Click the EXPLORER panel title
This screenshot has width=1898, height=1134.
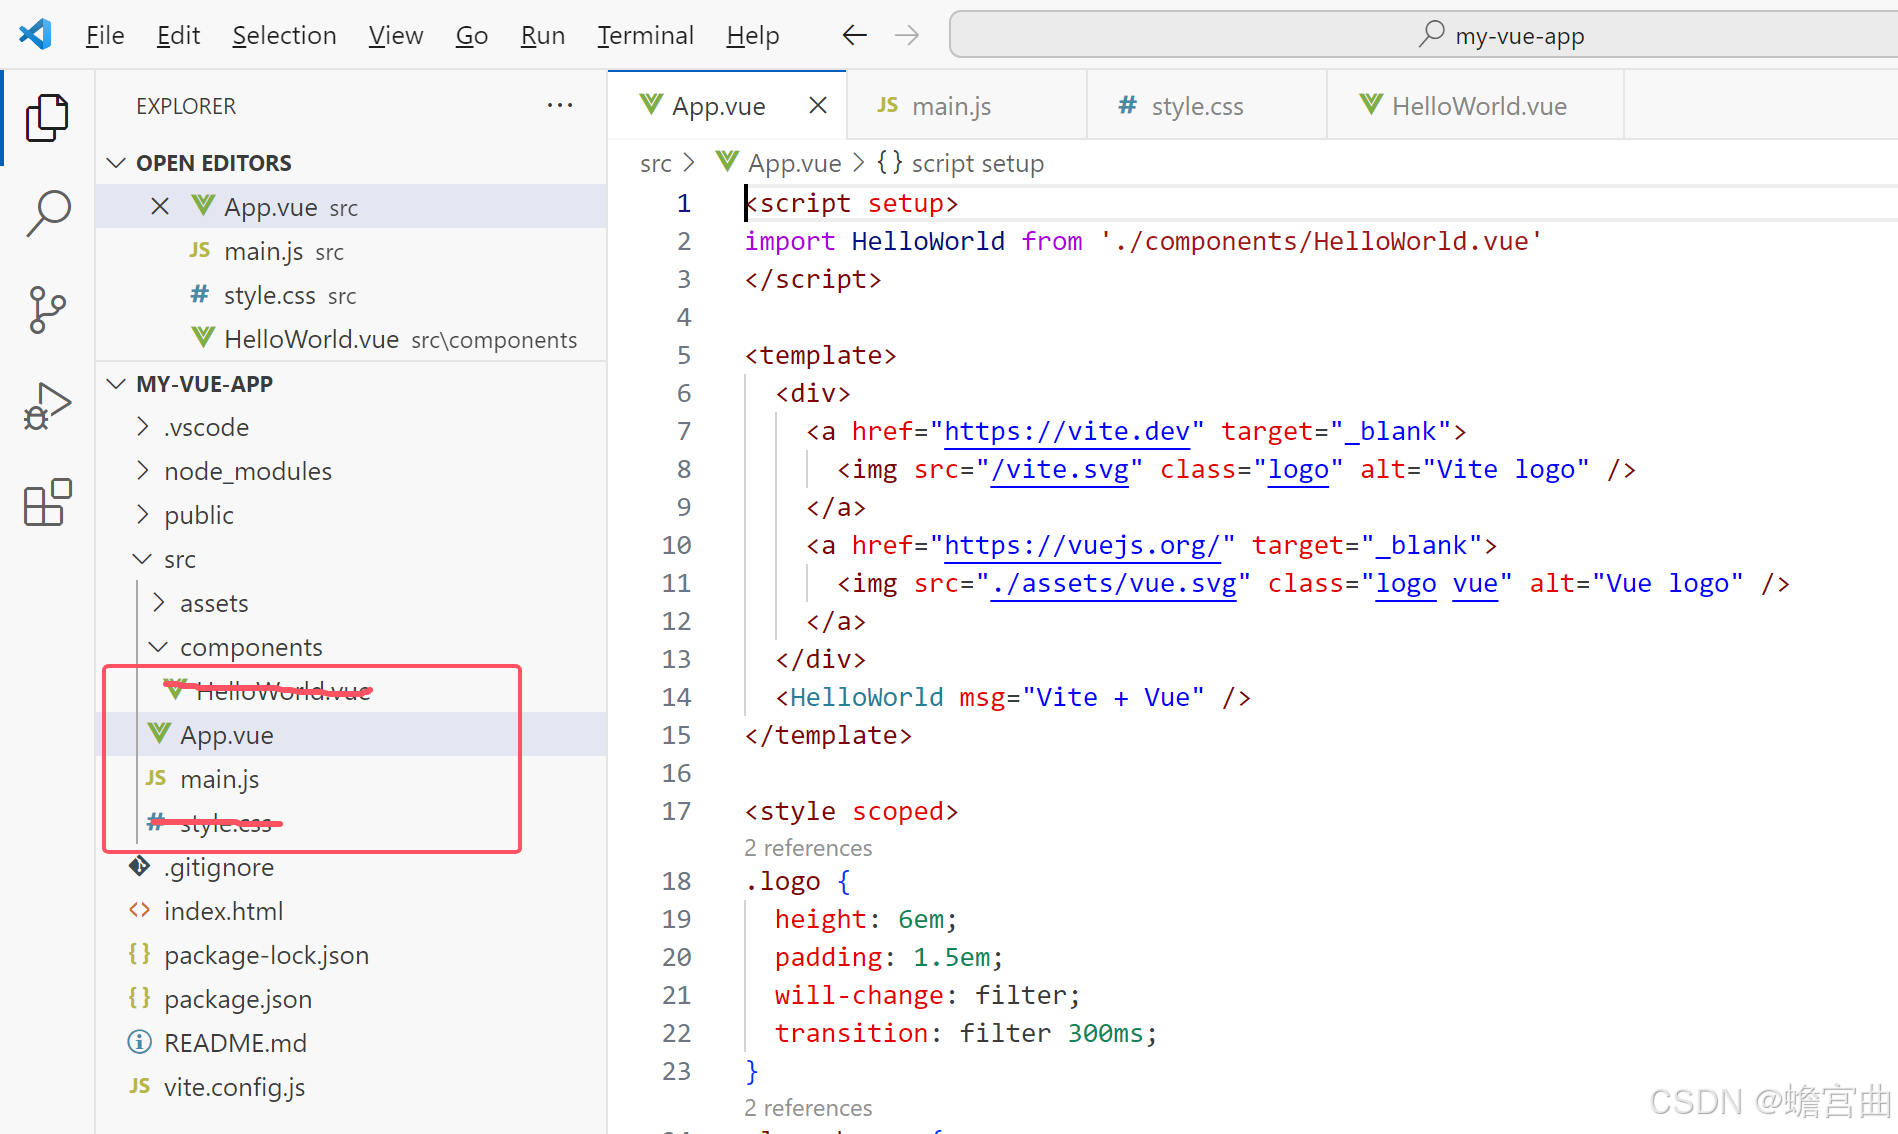186,106
